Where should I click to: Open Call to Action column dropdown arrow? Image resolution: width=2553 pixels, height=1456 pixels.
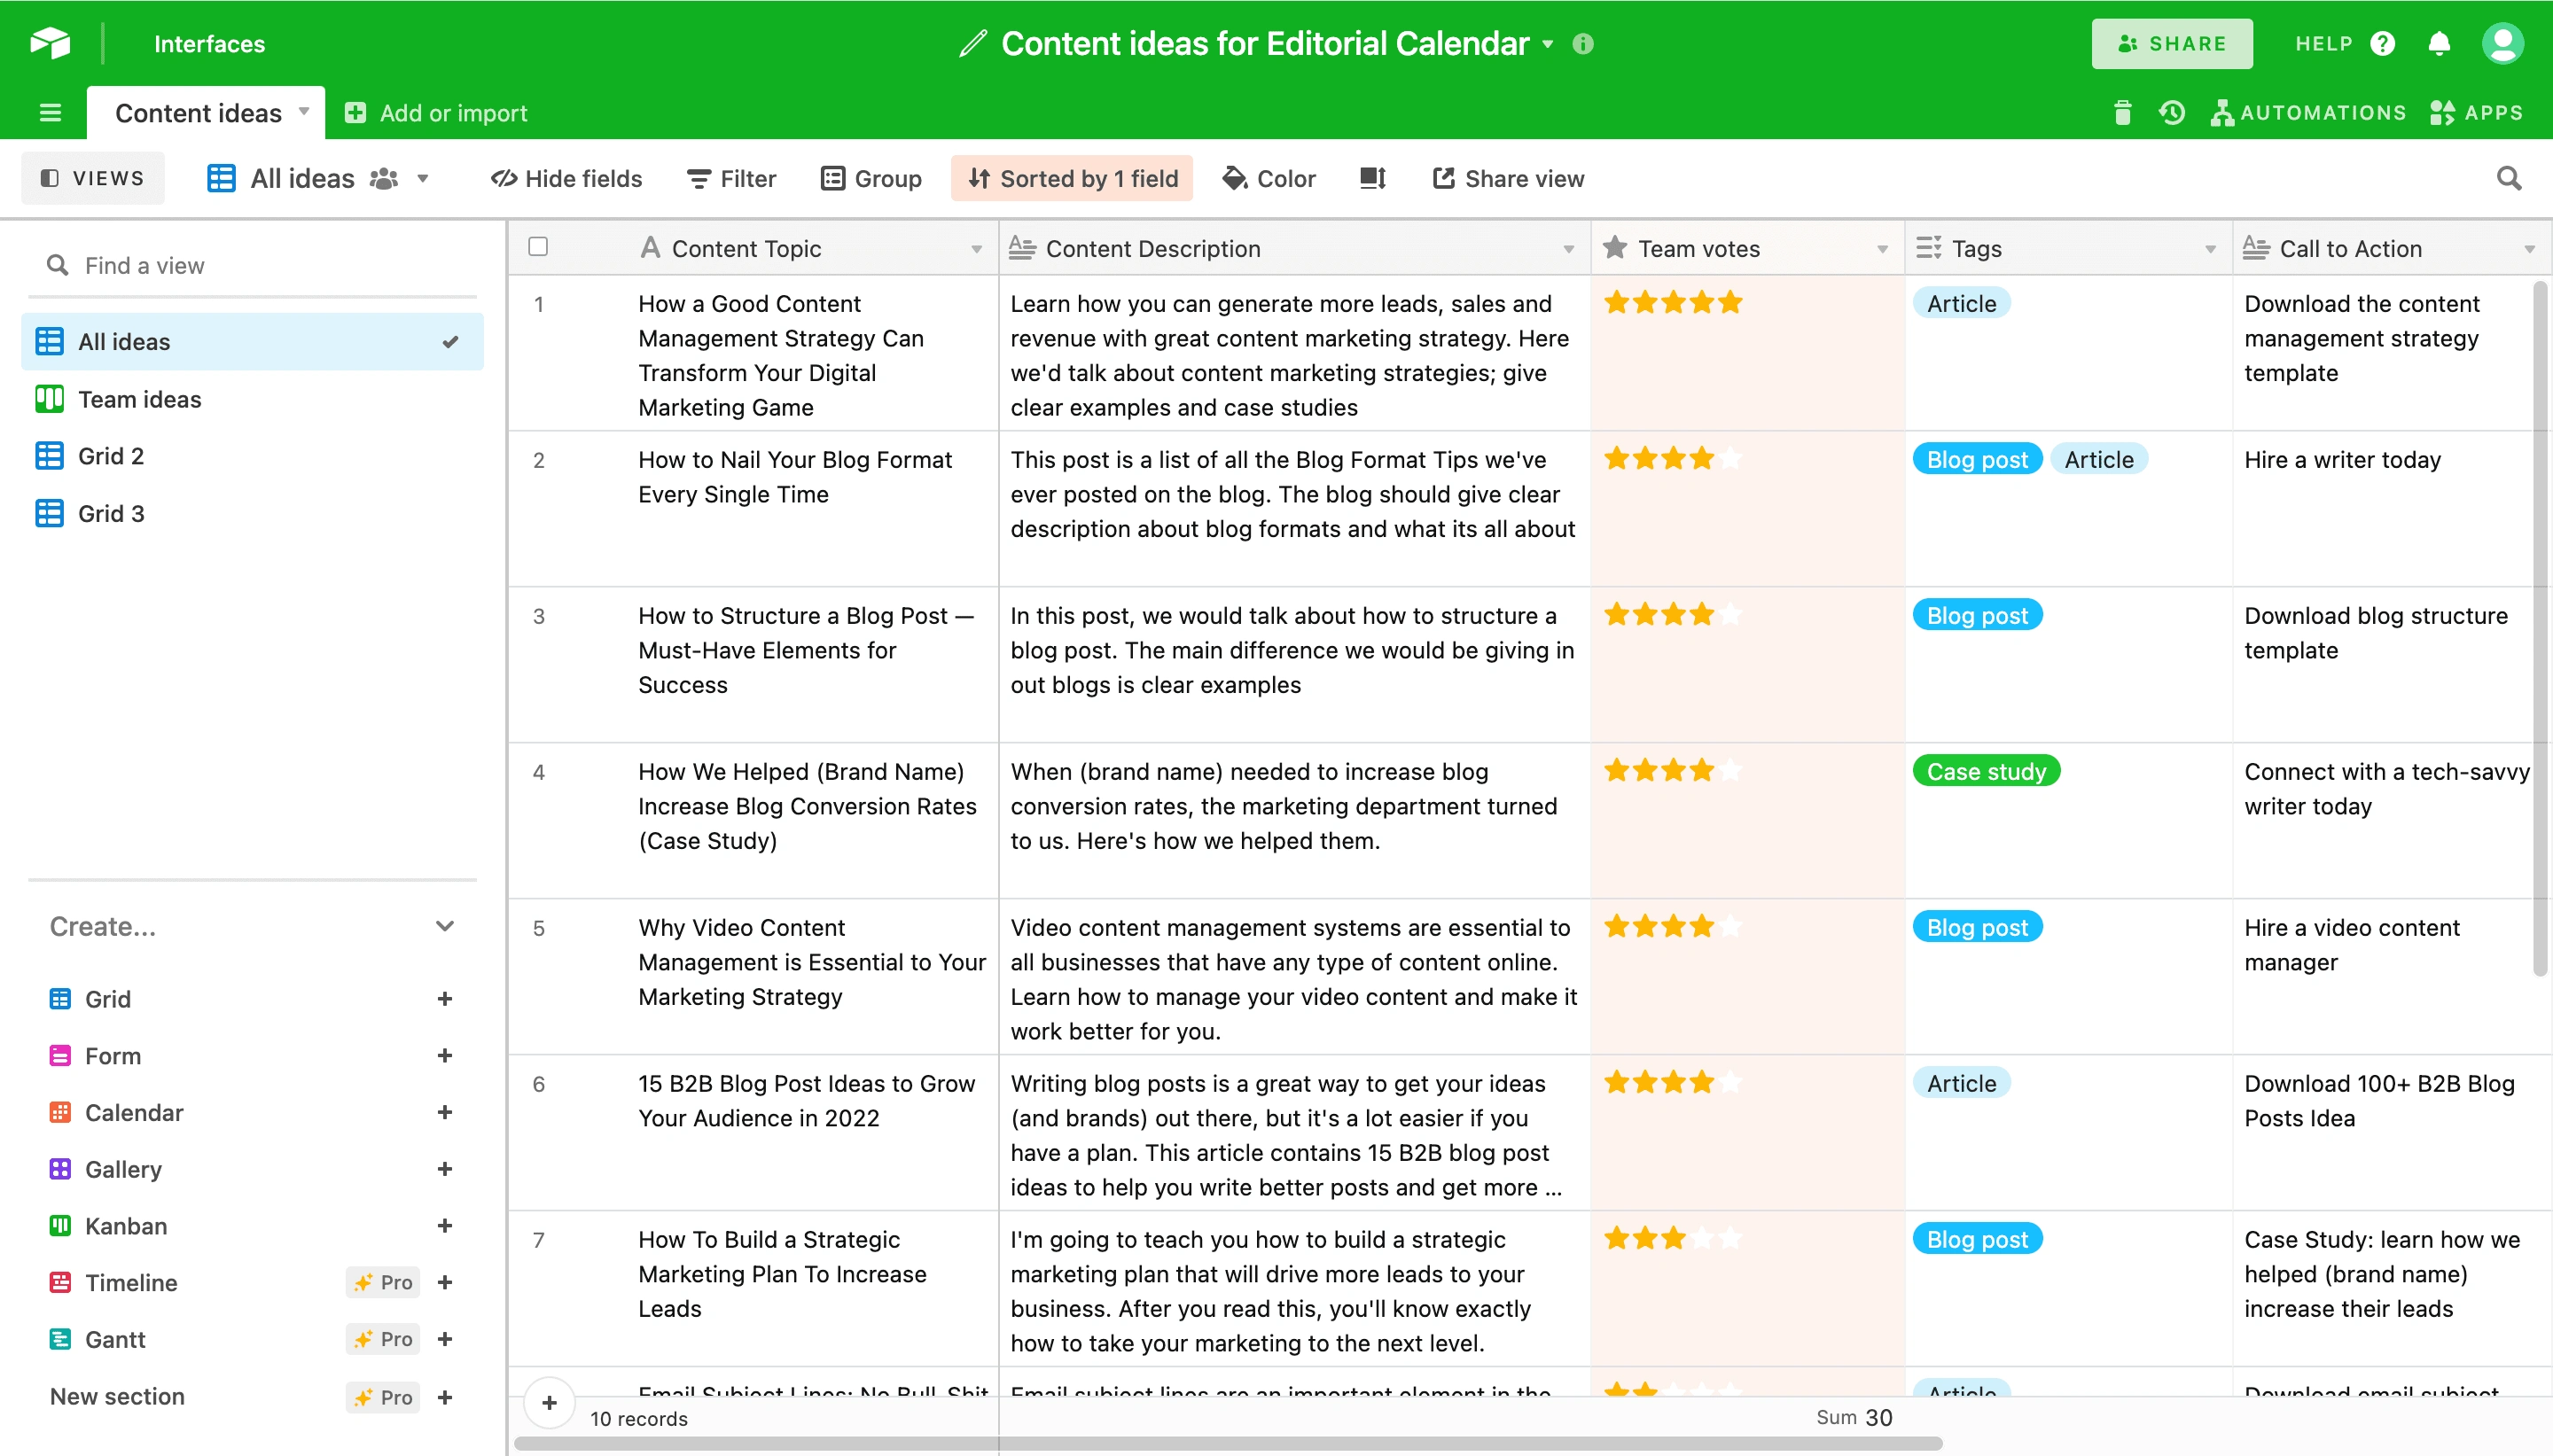[x=2529, y=249]
